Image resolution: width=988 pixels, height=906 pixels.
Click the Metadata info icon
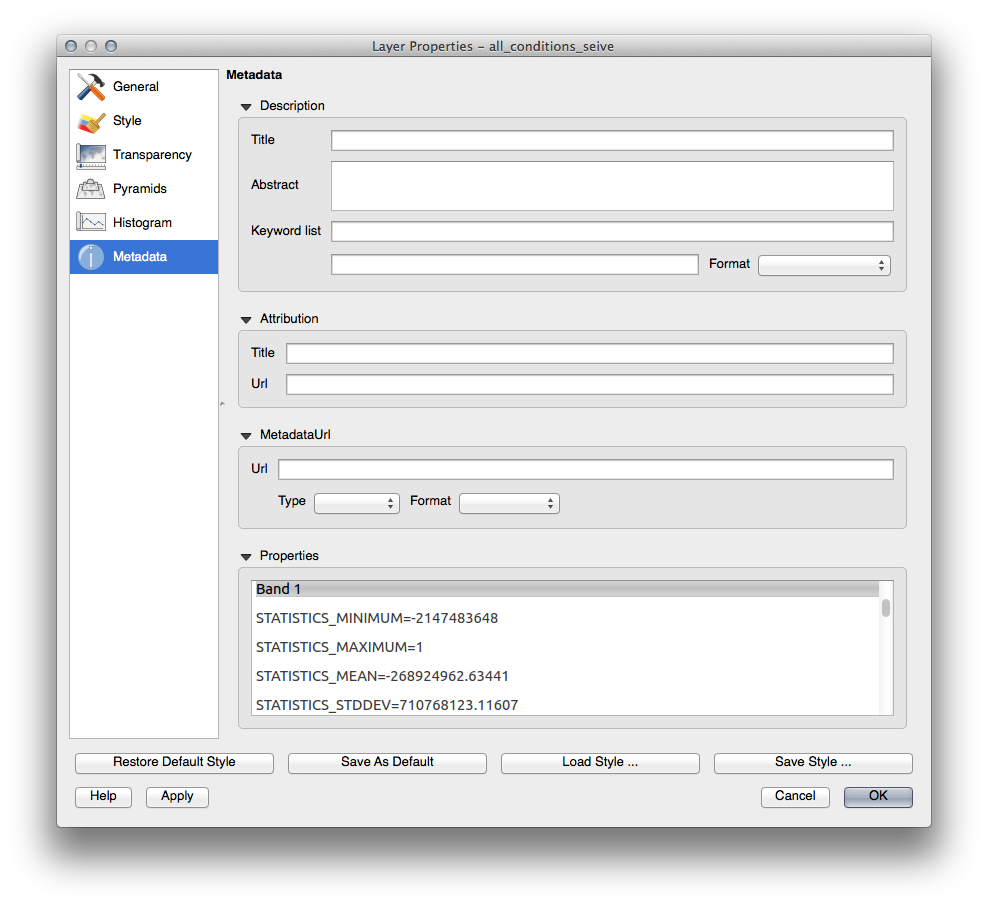[91, 257]
